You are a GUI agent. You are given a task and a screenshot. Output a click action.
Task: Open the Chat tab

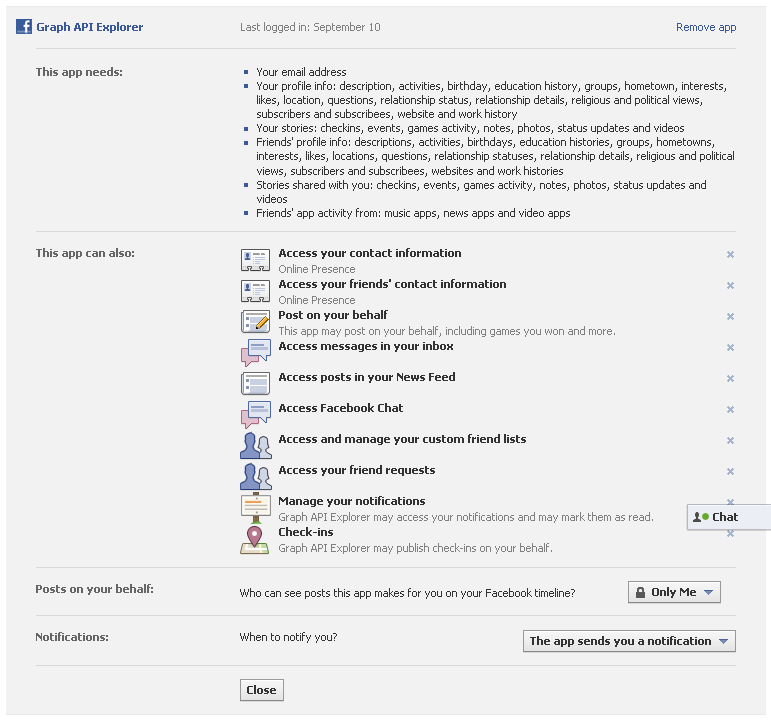click(x=725, y=517)
